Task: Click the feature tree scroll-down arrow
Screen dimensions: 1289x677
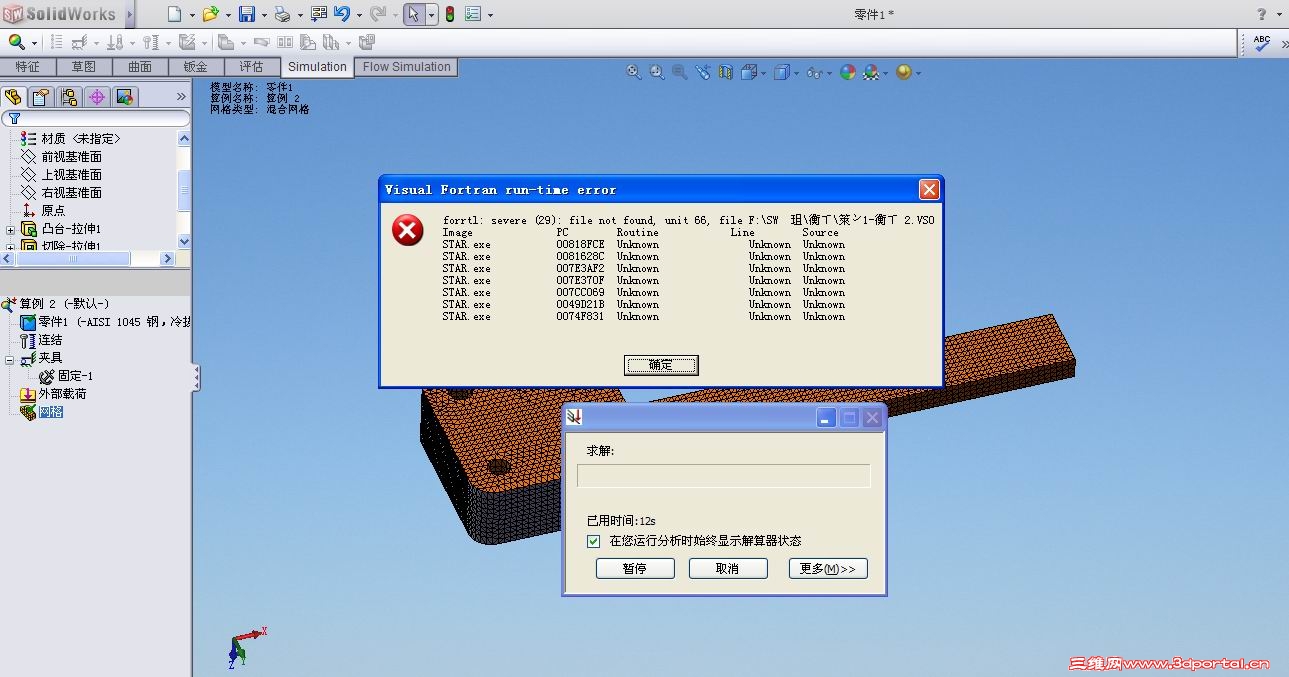Action: pos(184,241)
